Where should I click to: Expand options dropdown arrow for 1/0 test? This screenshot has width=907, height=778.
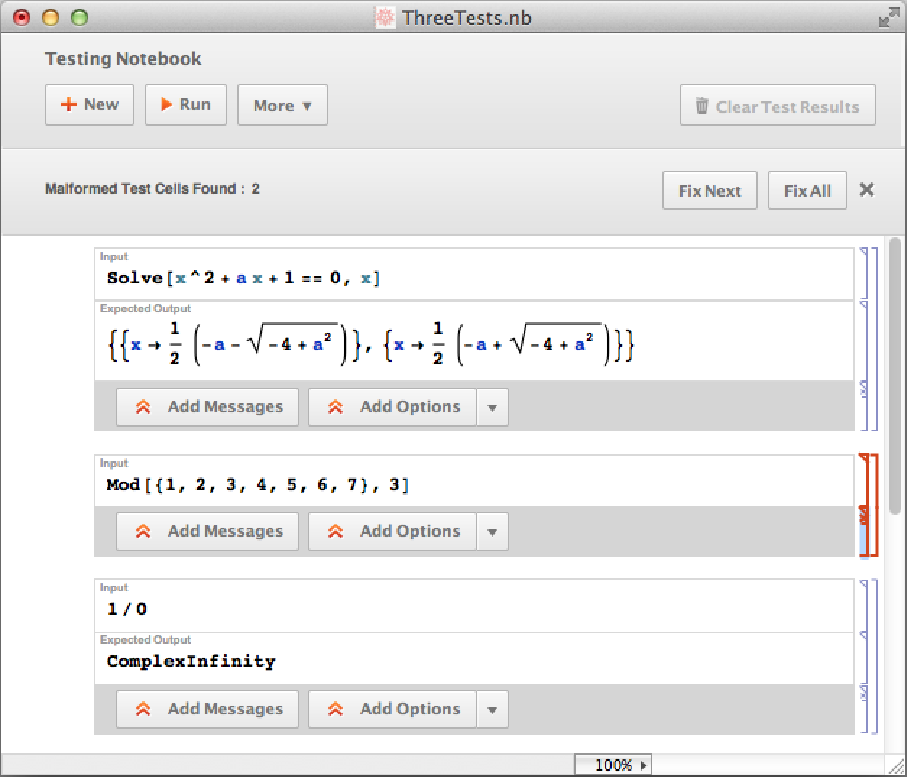pyautogui.click(x=492, y=710)
